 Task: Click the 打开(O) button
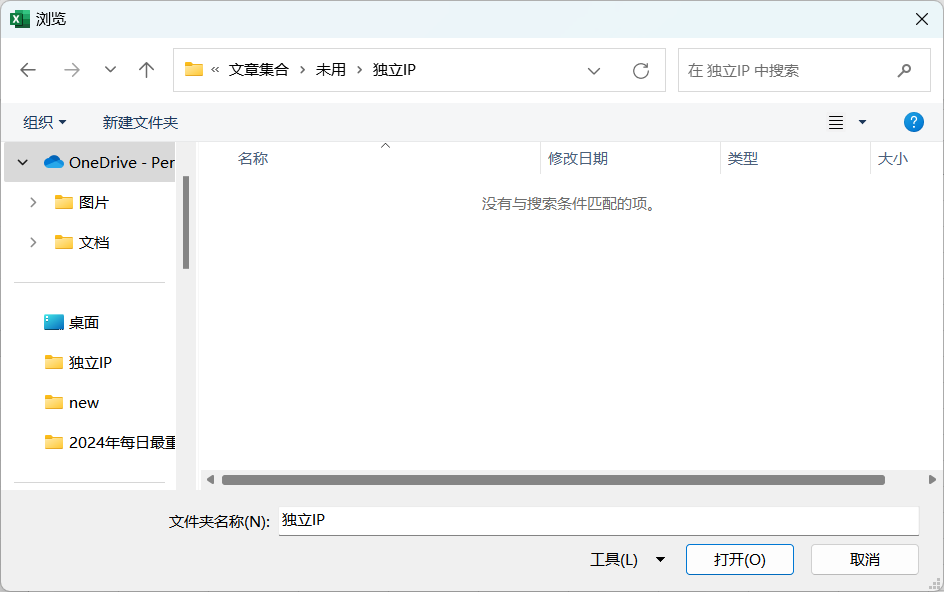click(739, 560)
